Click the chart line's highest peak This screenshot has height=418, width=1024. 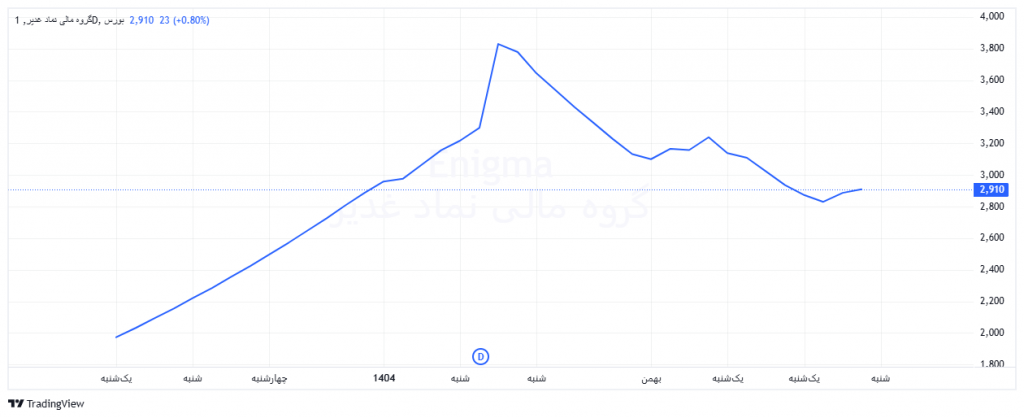498,44
